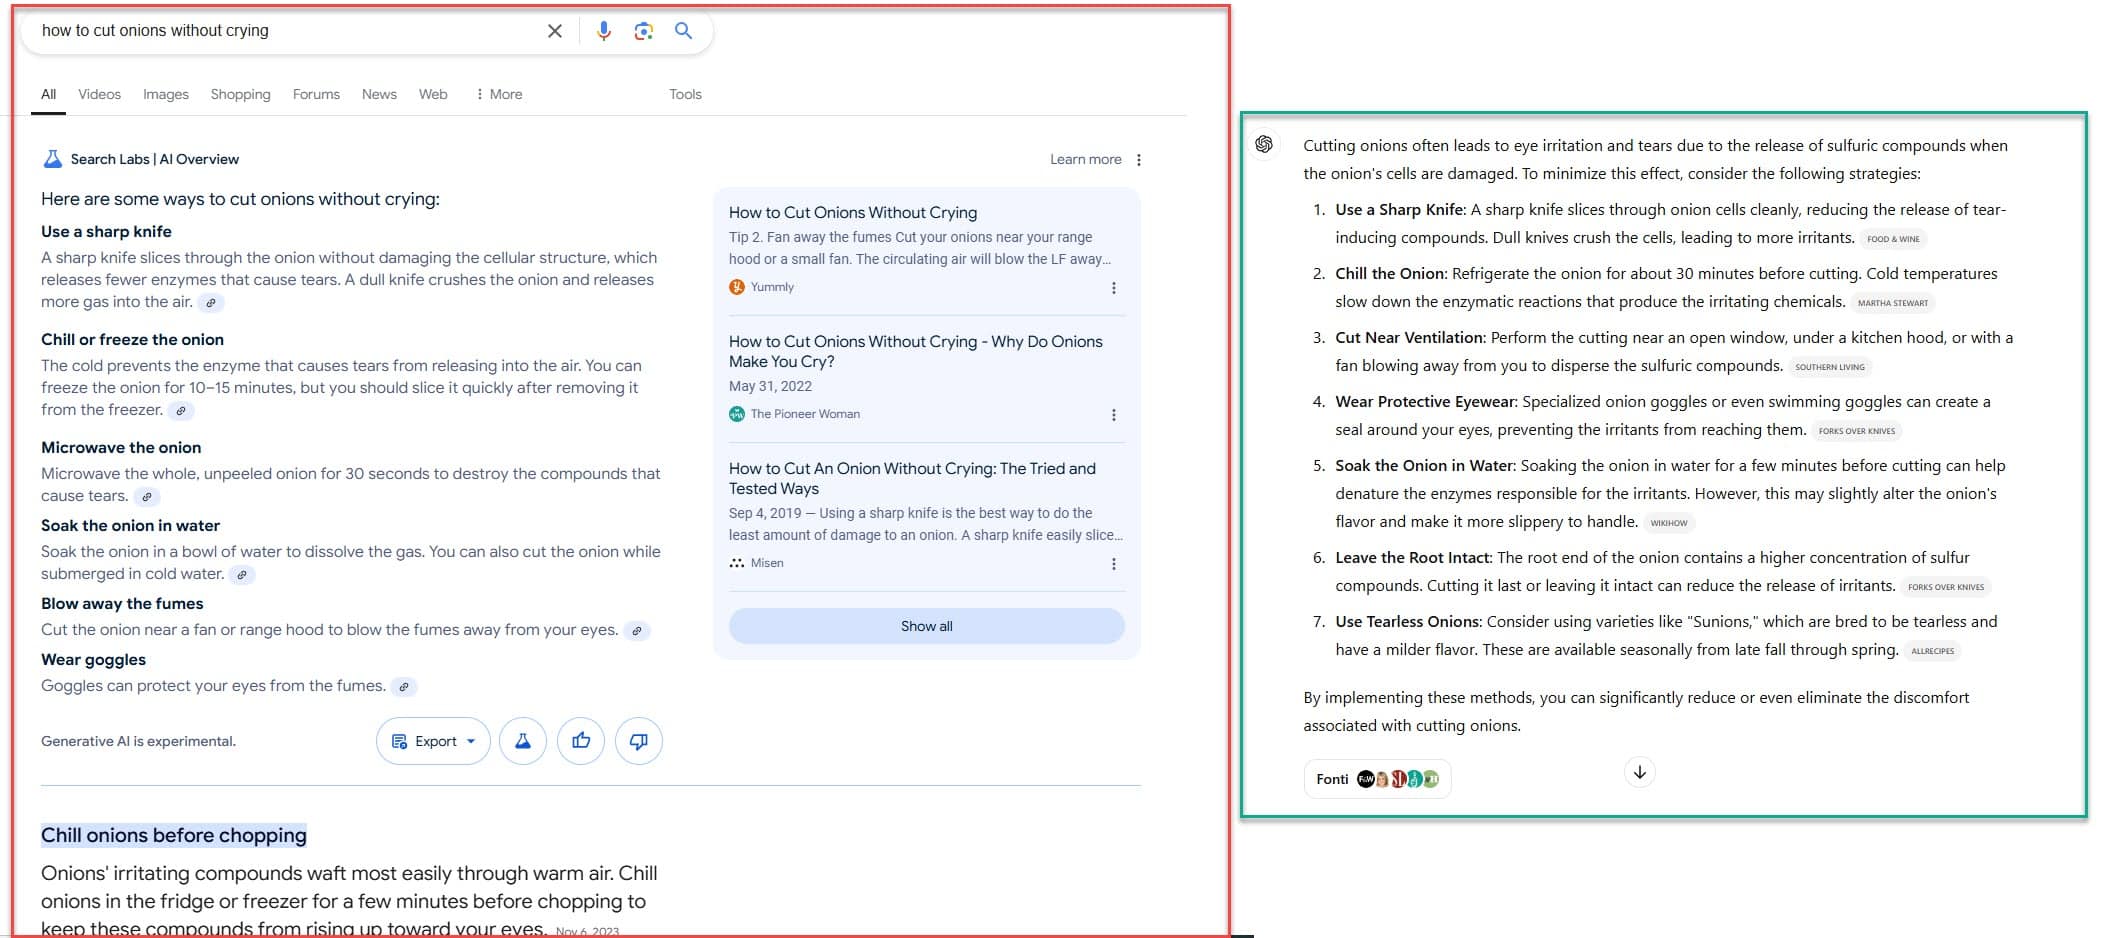Give thumbs down to AI Overview

(639, 741)
